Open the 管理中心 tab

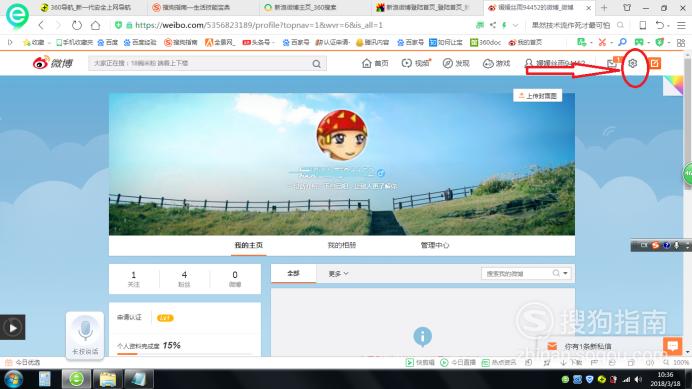point(435,245)
